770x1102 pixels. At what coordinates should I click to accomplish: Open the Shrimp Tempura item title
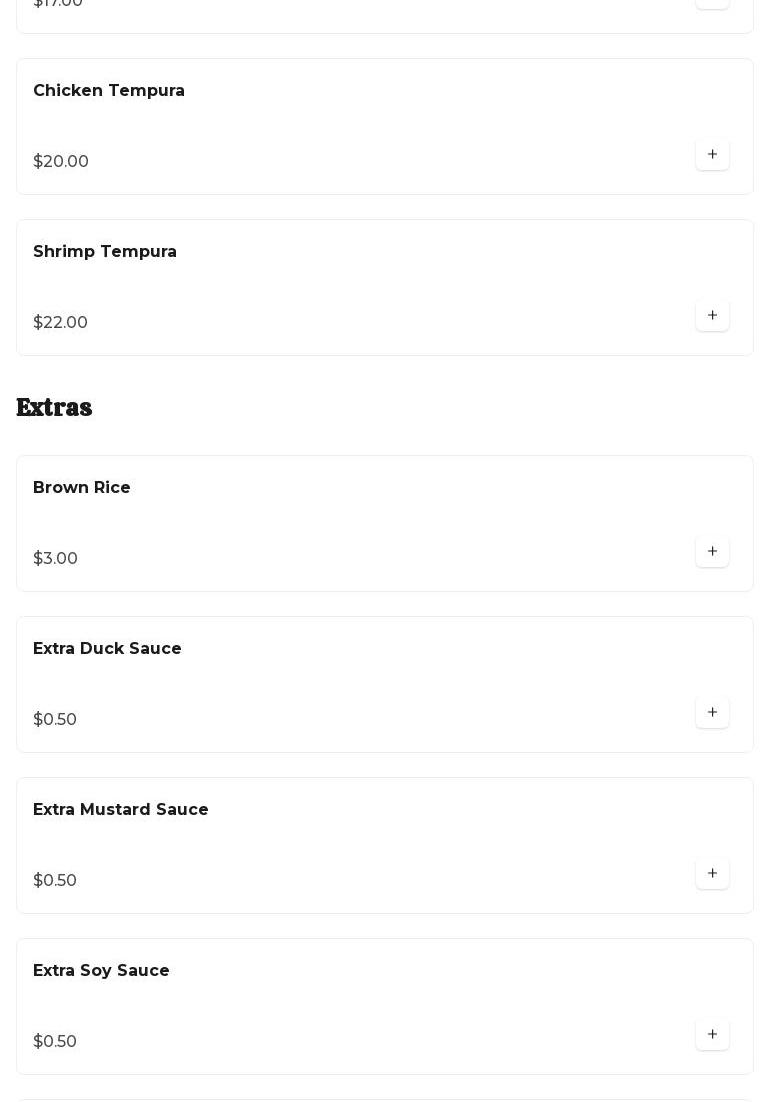pyautogui.click(x=105, y=252)
